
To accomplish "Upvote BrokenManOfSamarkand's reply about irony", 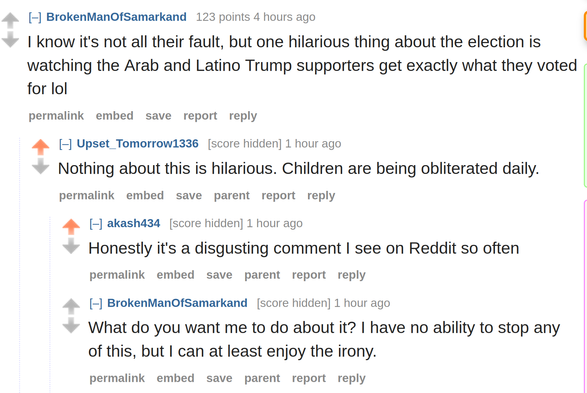I will click(71, 306).
